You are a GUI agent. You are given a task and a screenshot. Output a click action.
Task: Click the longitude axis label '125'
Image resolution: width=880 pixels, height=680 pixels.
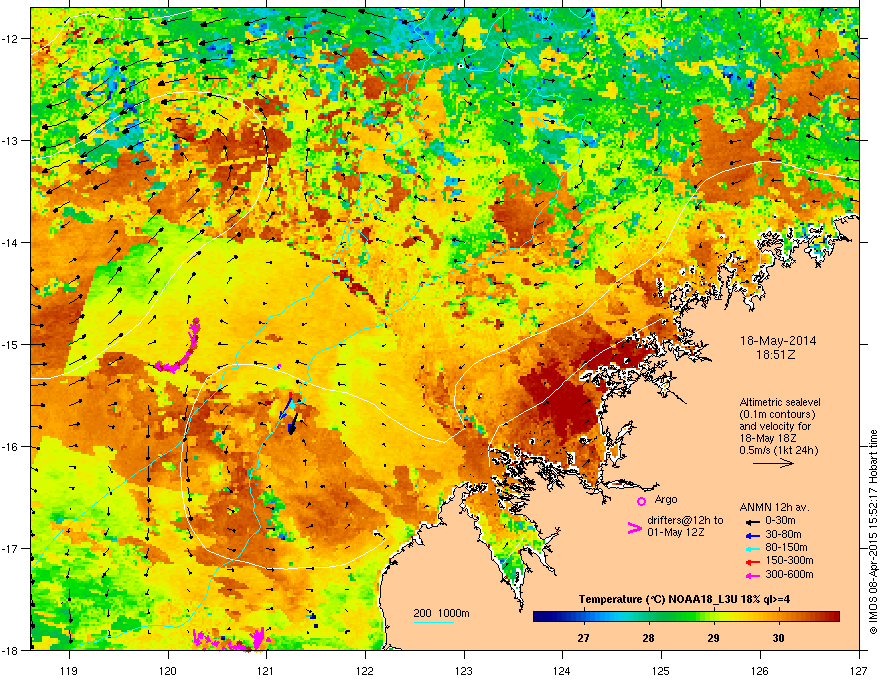click(x=661, y=670)
